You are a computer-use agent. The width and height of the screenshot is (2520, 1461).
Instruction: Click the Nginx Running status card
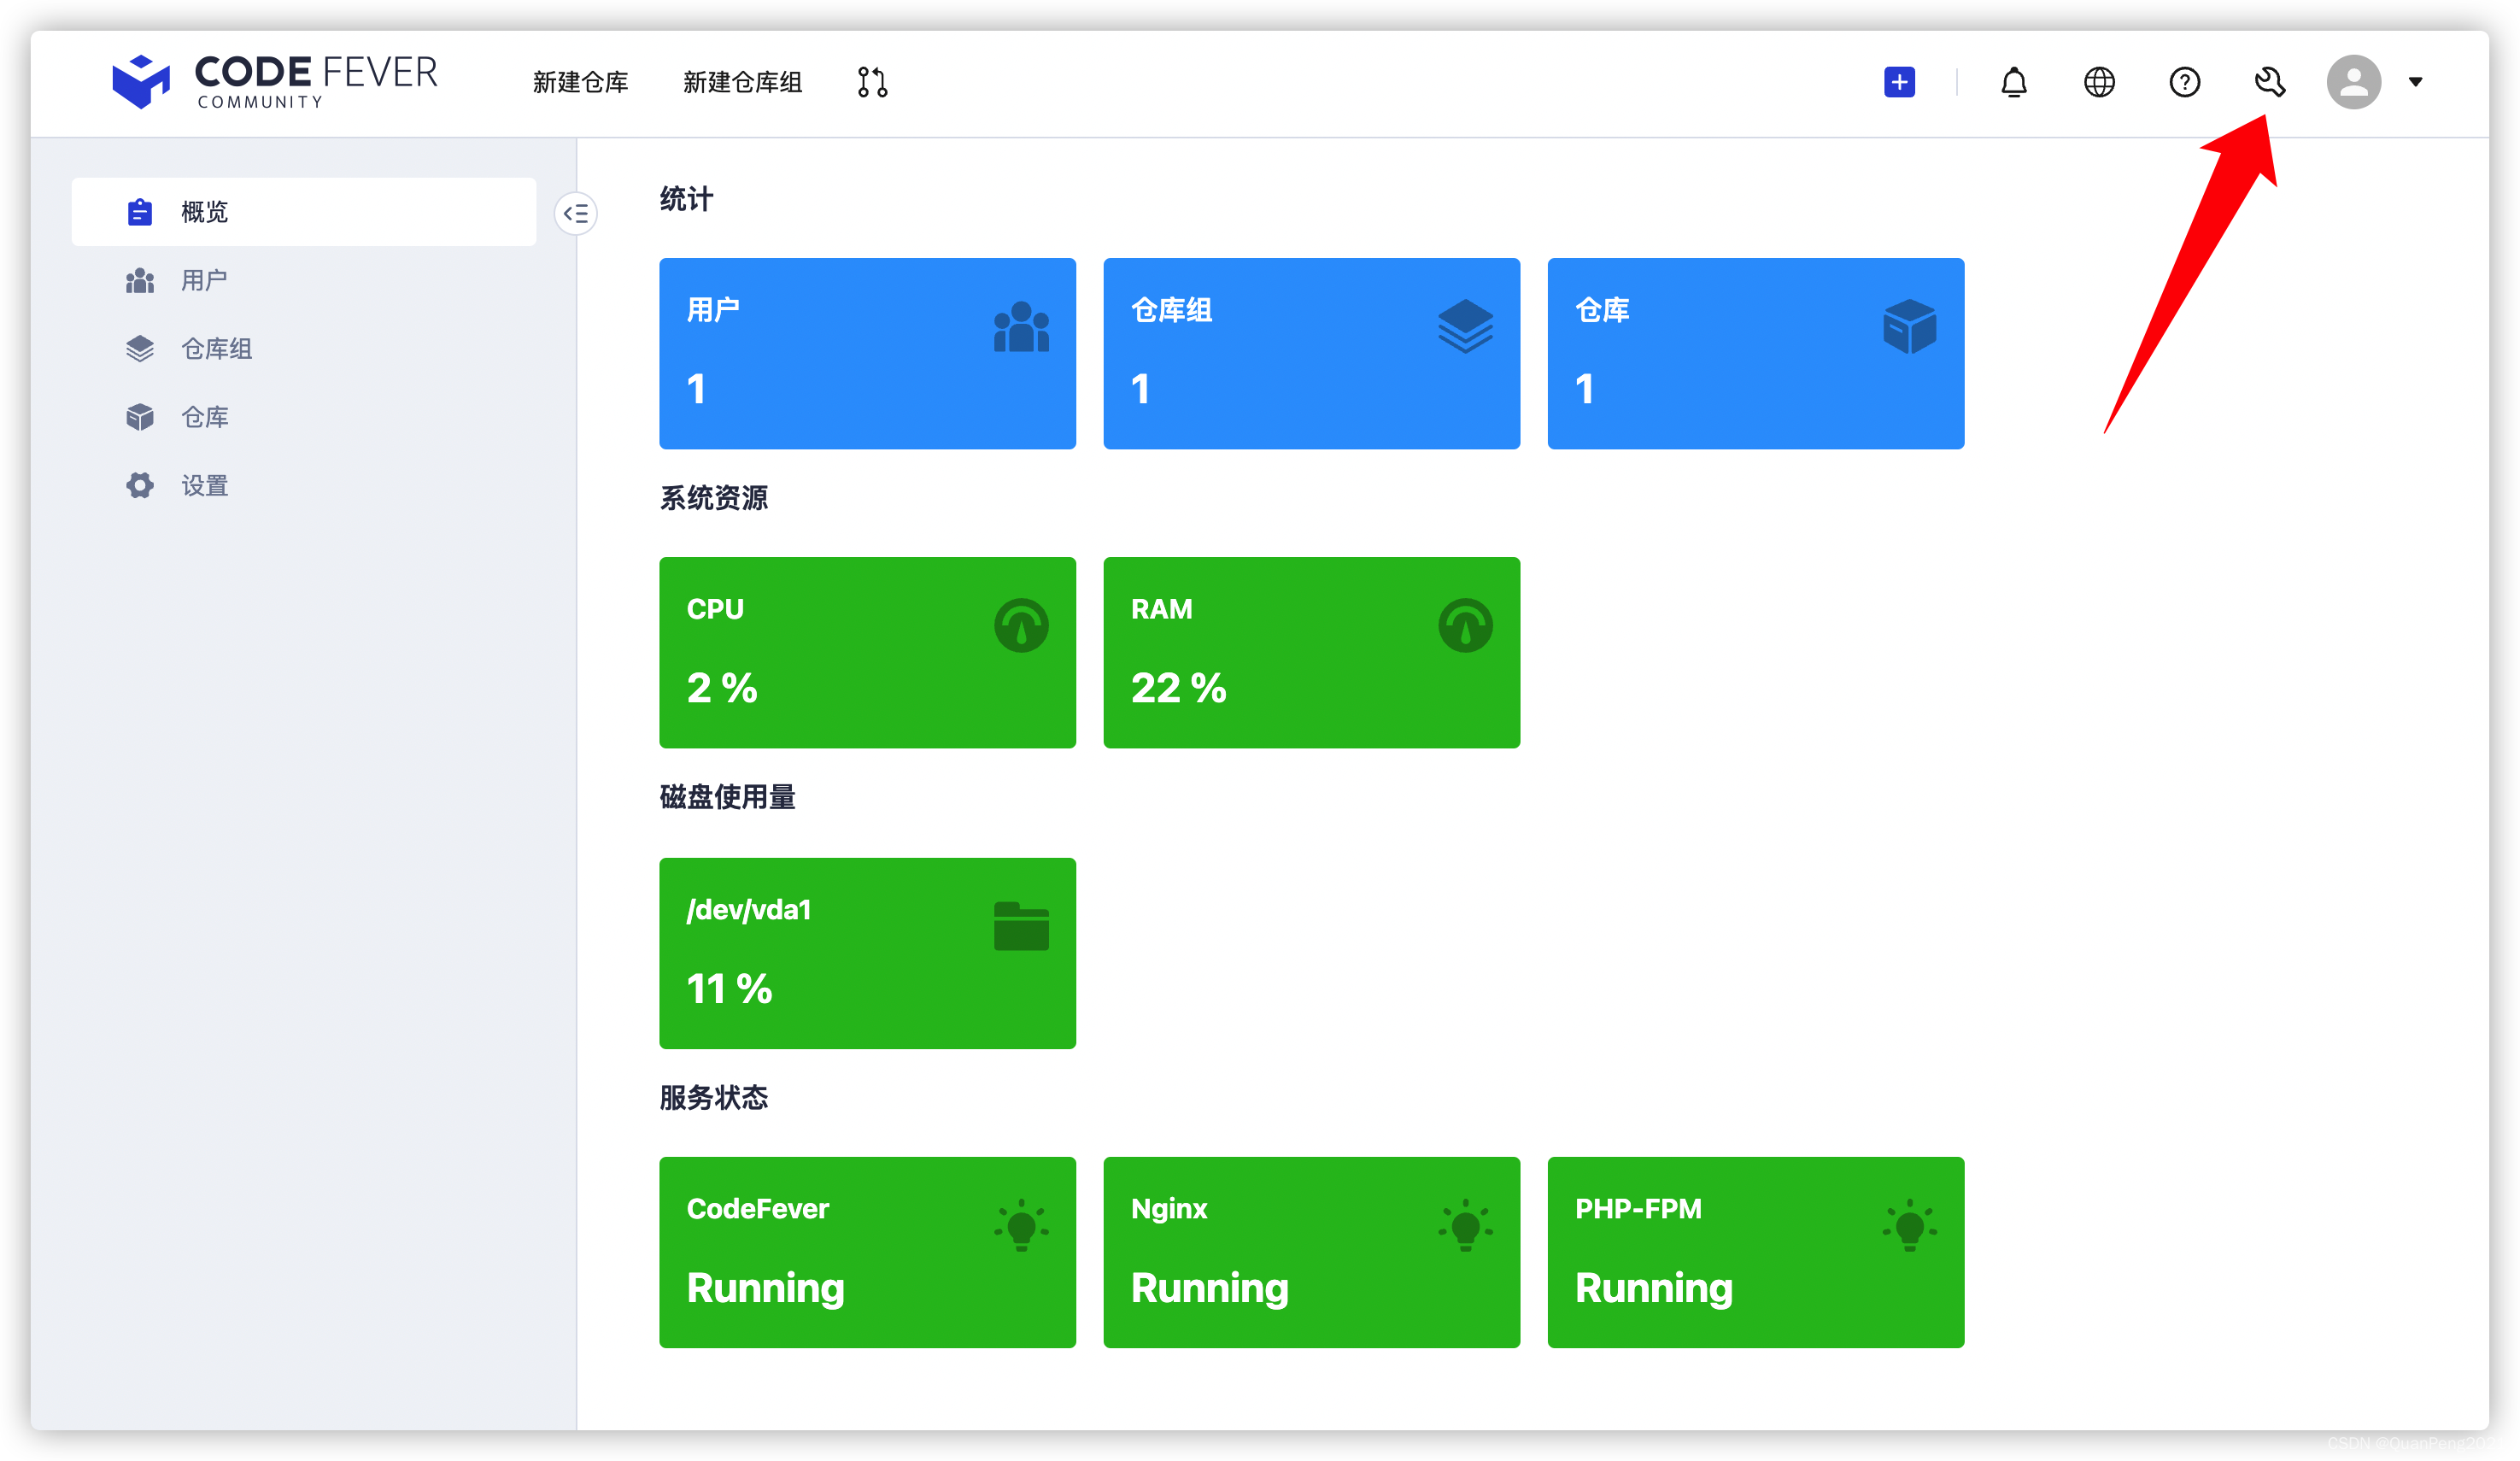point(1311,1252)
